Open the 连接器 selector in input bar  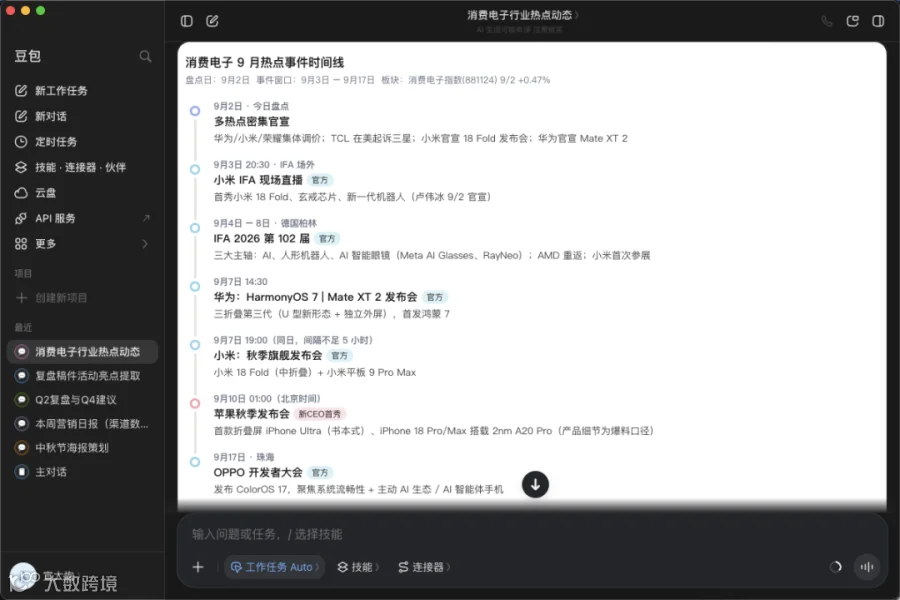pos(424,567)
